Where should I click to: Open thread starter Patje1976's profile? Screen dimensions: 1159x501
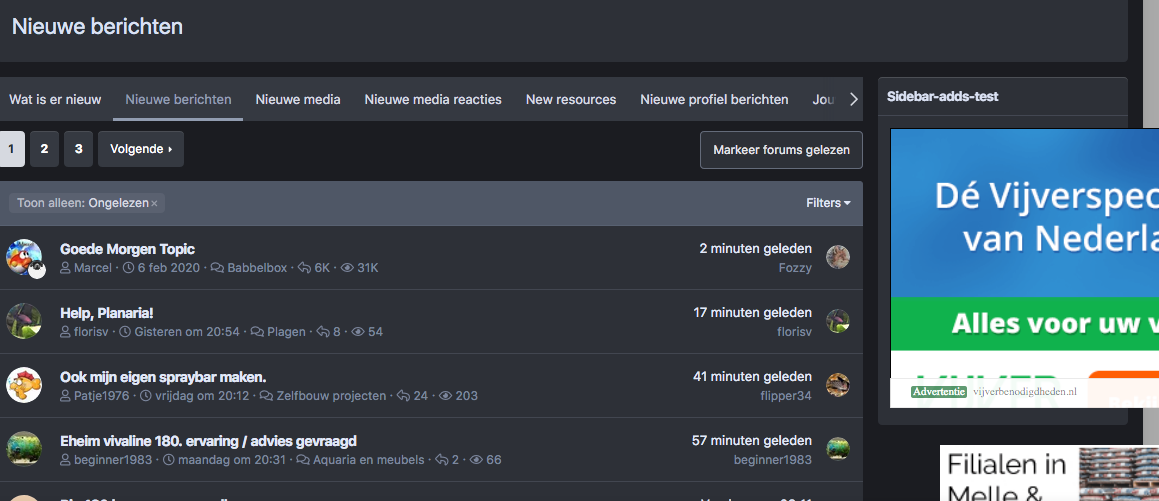click(101, 395)
